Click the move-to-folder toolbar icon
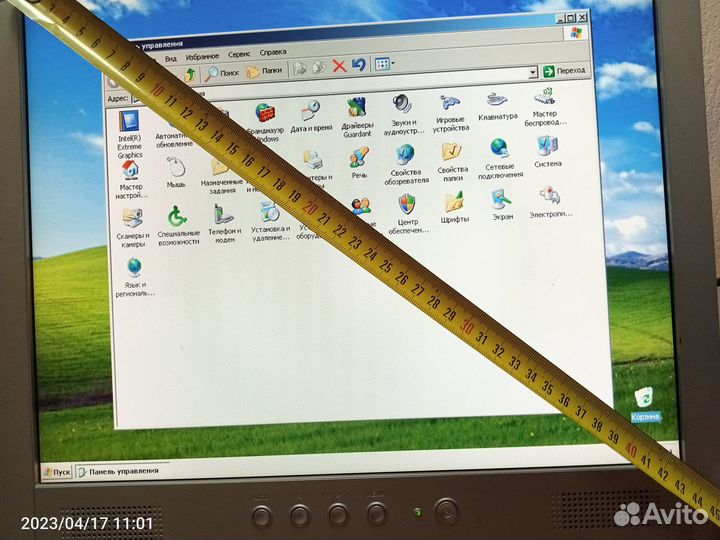 (x=300, y=69)
